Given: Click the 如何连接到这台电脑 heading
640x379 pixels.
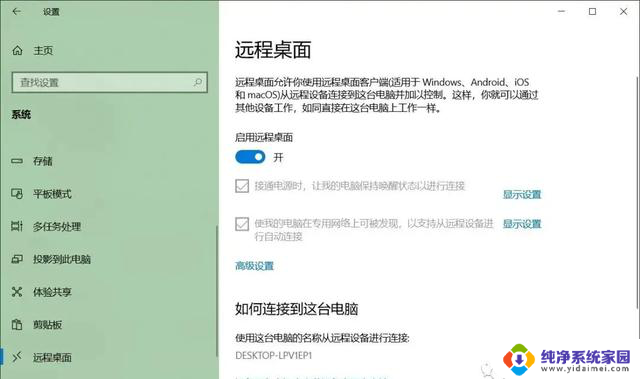Looking at the screenshot, I should pyautogui.click(x=296, y=309).
